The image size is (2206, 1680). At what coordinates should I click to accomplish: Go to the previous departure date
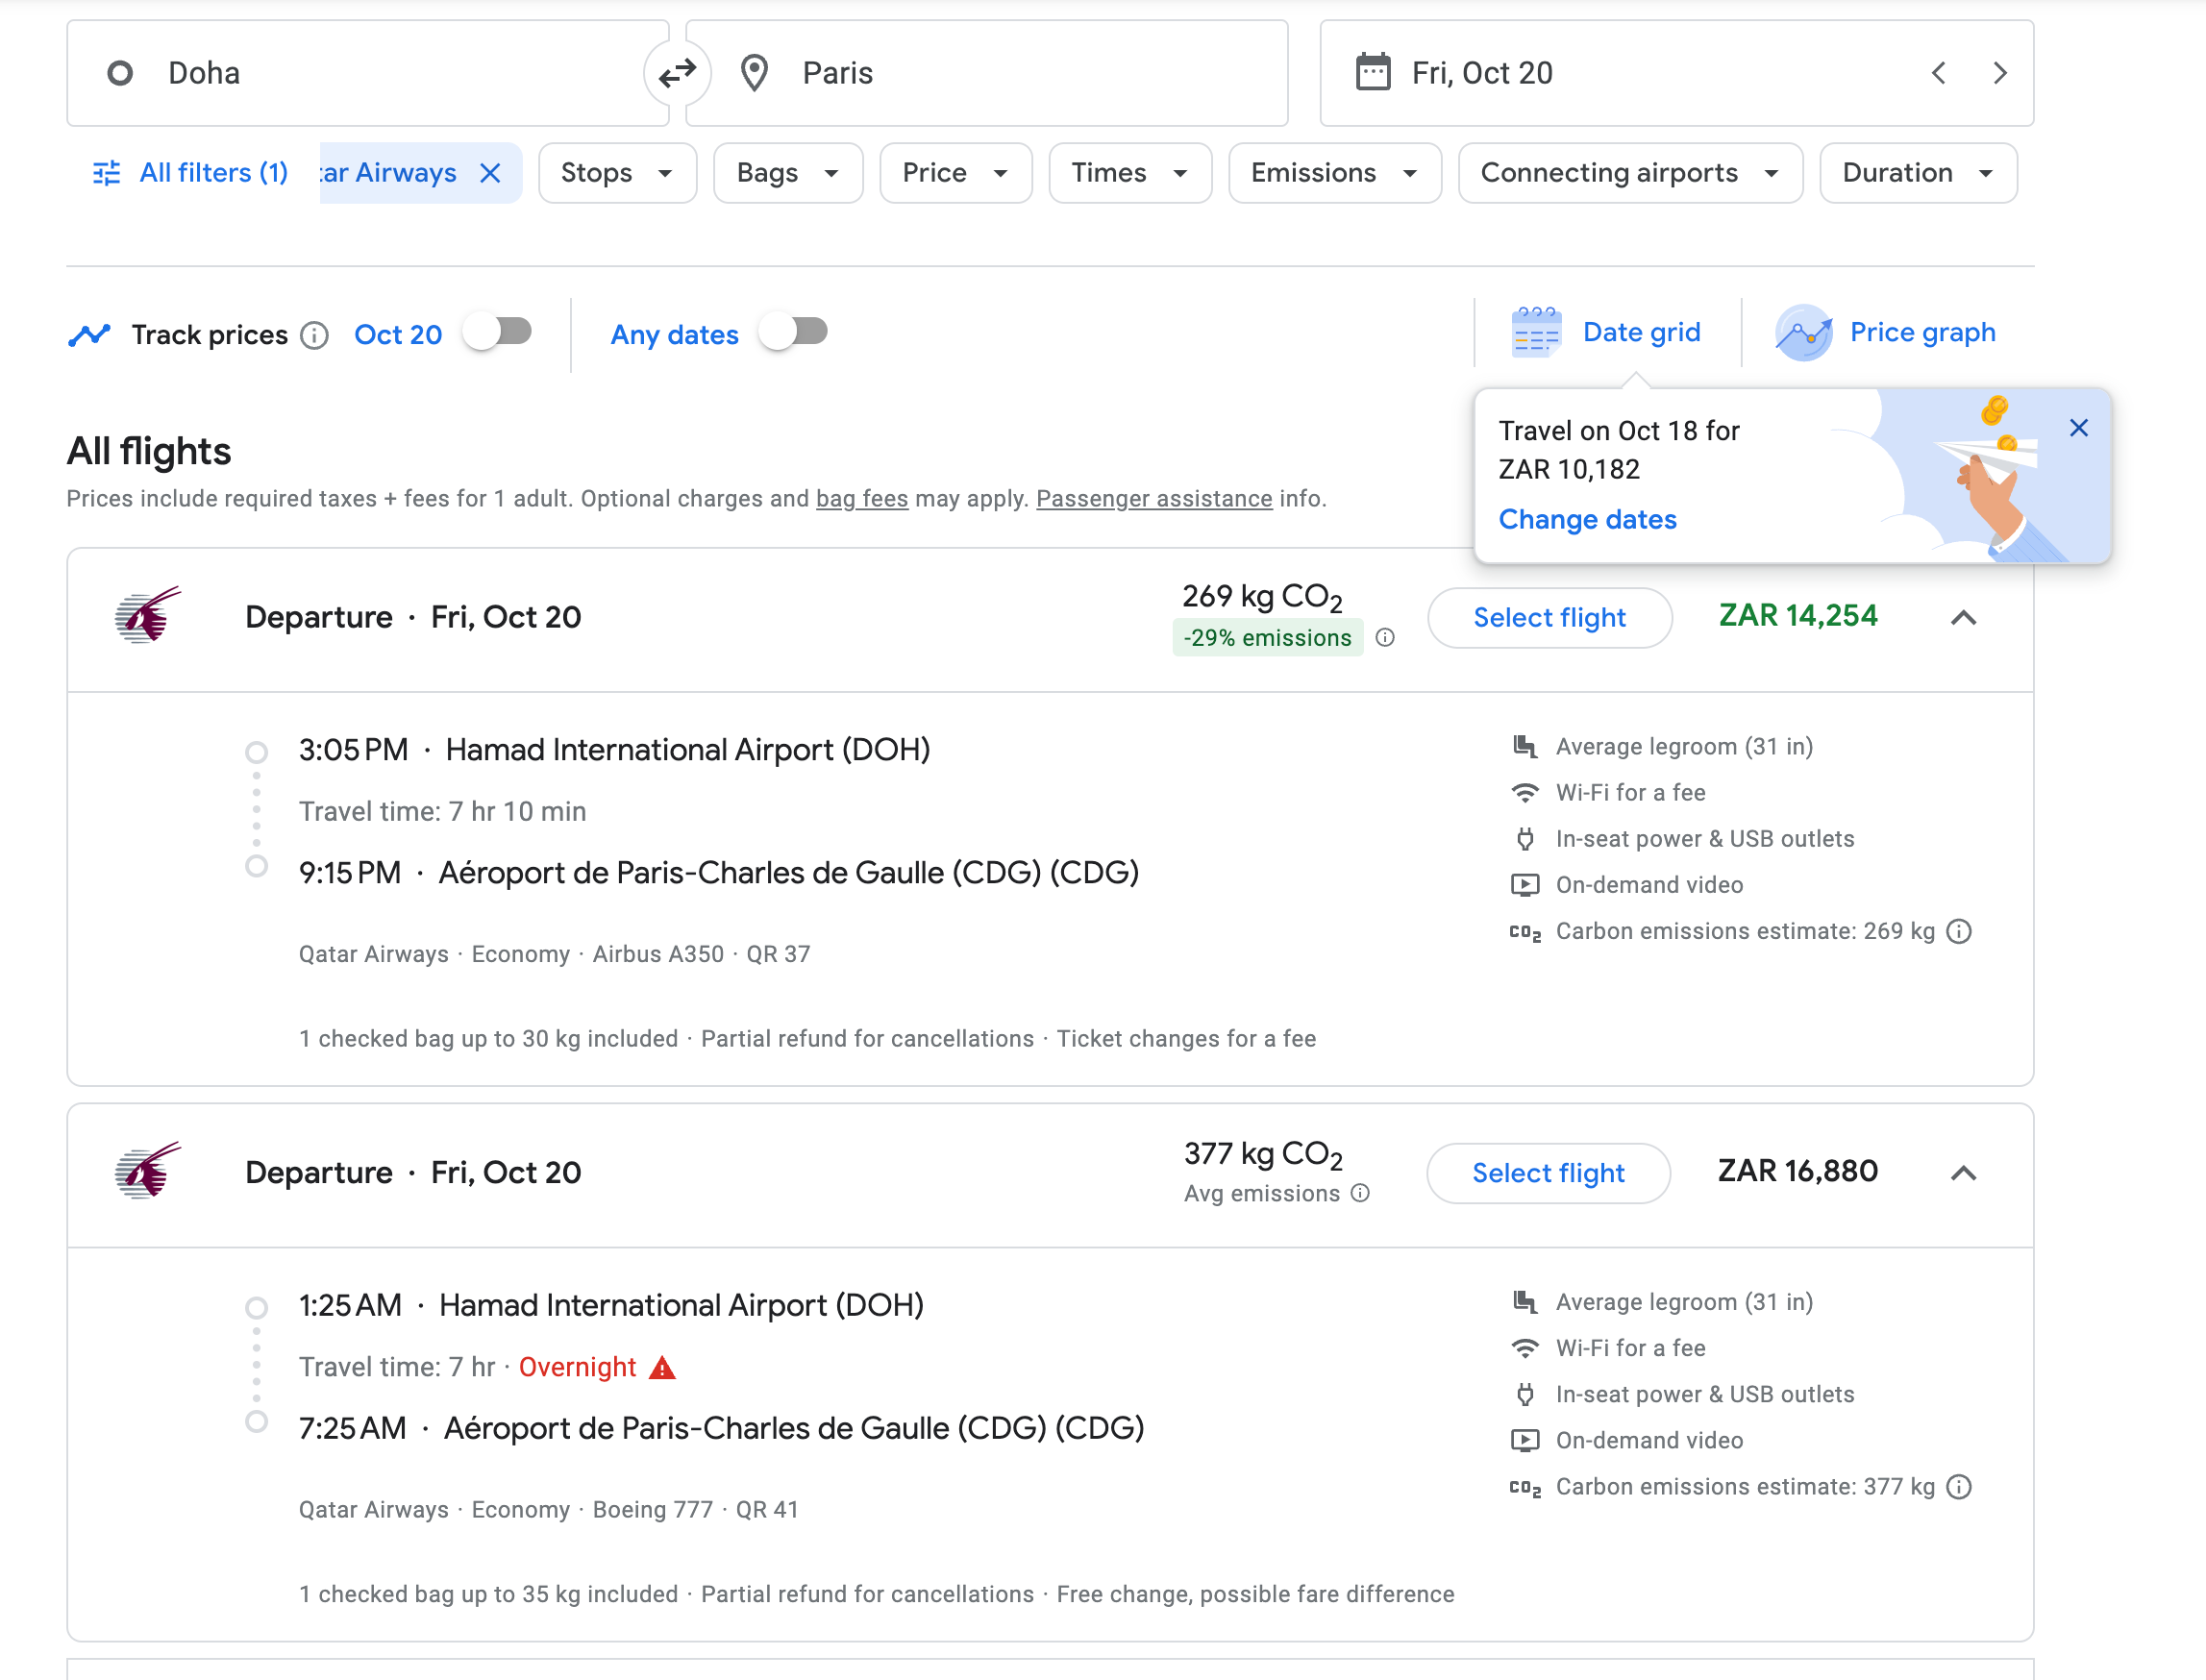pyautogui.click(x=1939, y=73)
